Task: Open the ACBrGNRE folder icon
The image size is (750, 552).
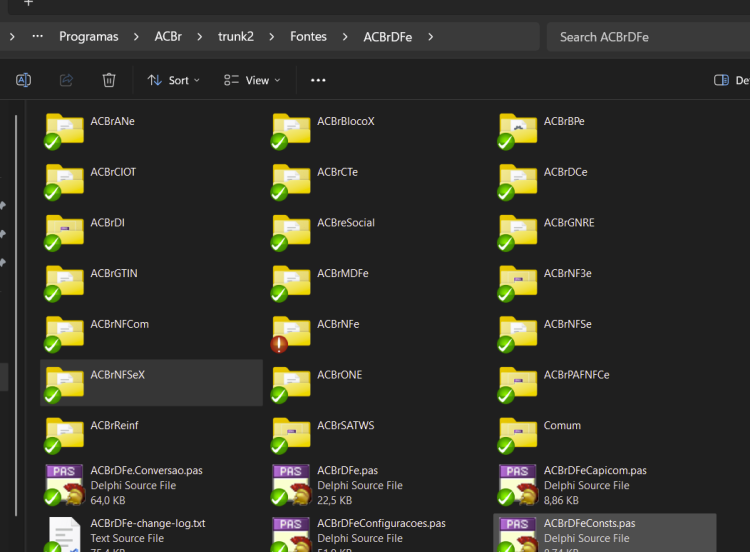Action: click(517, 232)
